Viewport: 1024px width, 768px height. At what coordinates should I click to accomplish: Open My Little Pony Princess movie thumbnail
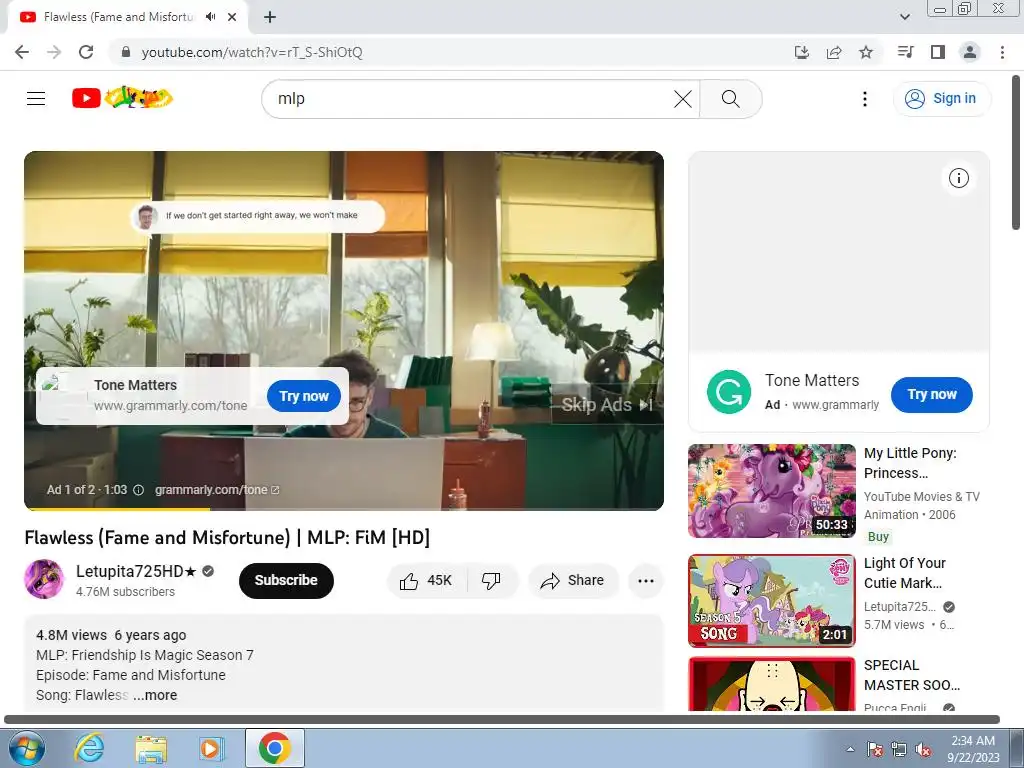point(771,491)
